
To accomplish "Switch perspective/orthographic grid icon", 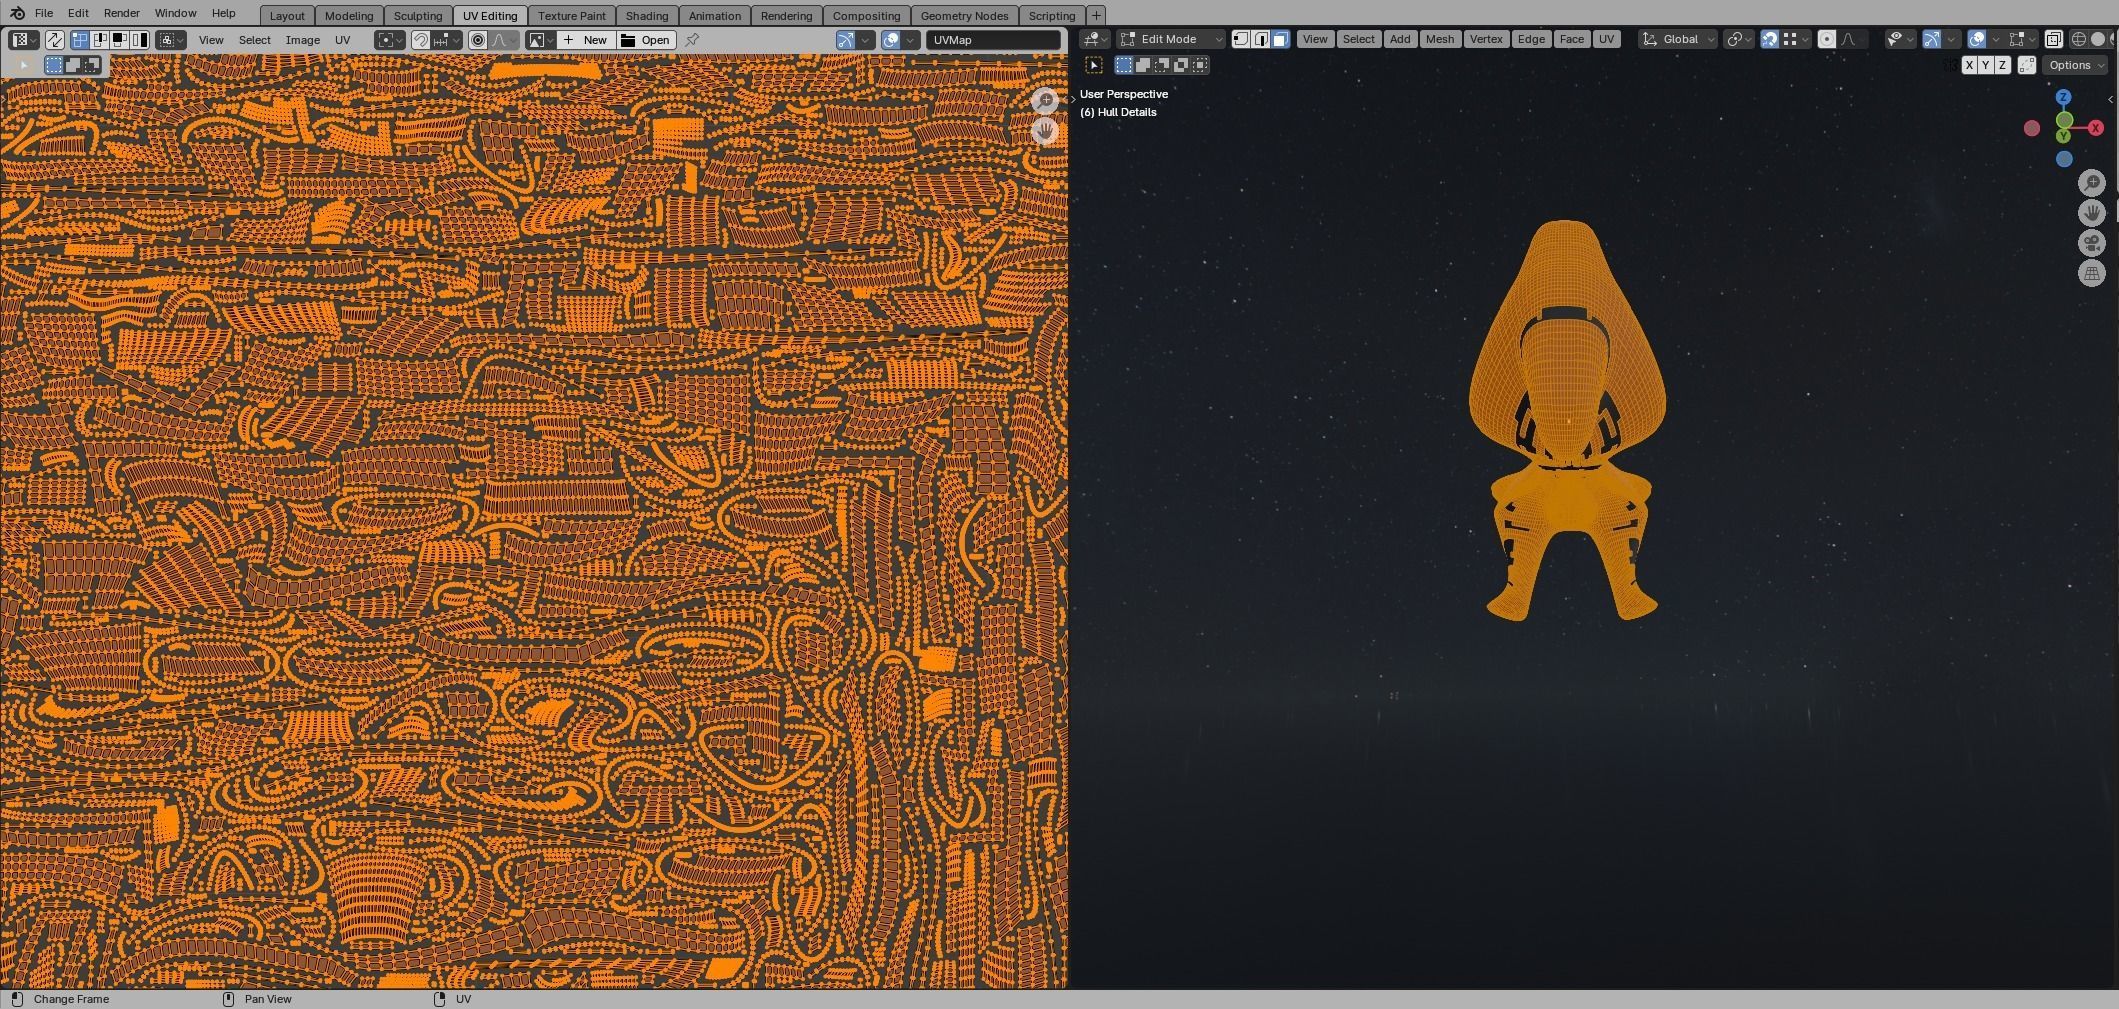I will pyautogui.click(x=2091, y=273).
